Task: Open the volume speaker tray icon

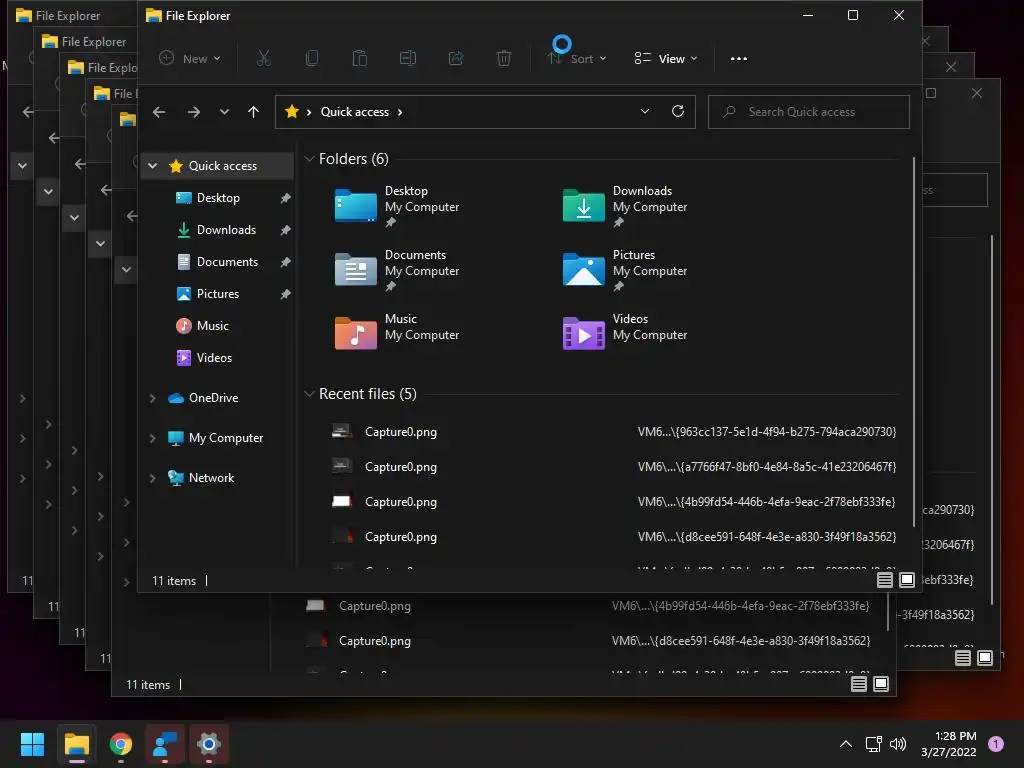Action: (898, 744)
